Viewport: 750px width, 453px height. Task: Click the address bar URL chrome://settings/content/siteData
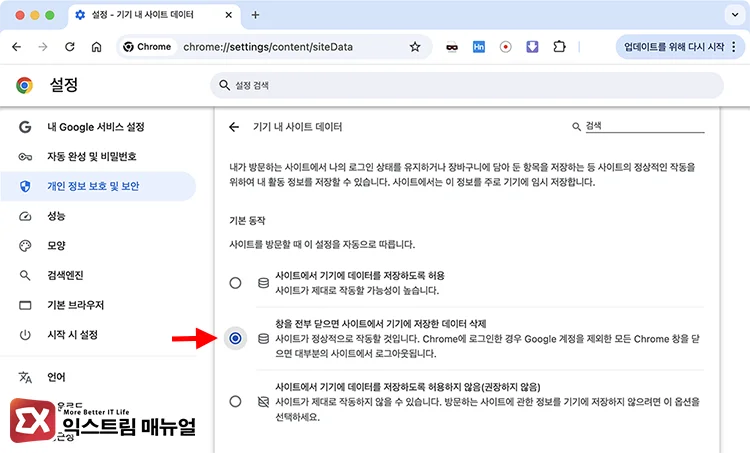[268, 47]
